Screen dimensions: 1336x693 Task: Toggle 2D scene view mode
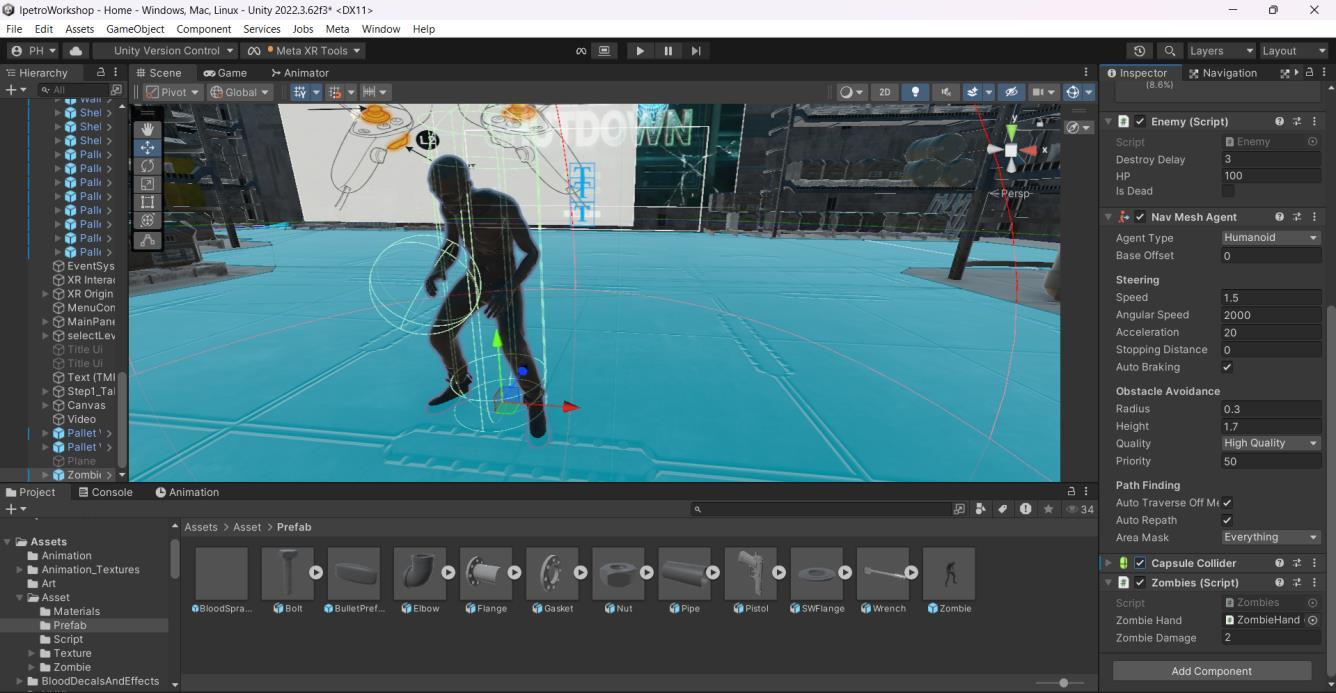pyautogui.click(x=884, y=92)
